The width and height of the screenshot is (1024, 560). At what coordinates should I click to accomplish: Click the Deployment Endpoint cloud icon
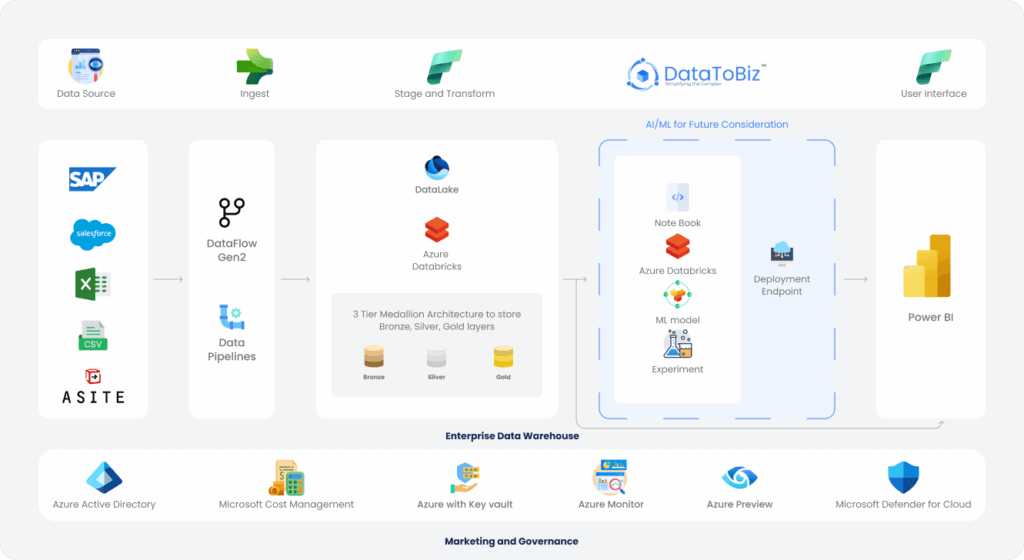781,254
